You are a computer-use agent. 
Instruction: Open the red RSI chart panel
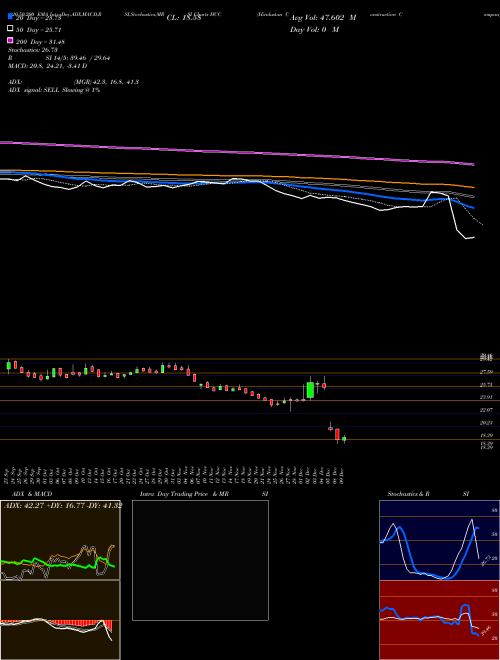[439, 620]
